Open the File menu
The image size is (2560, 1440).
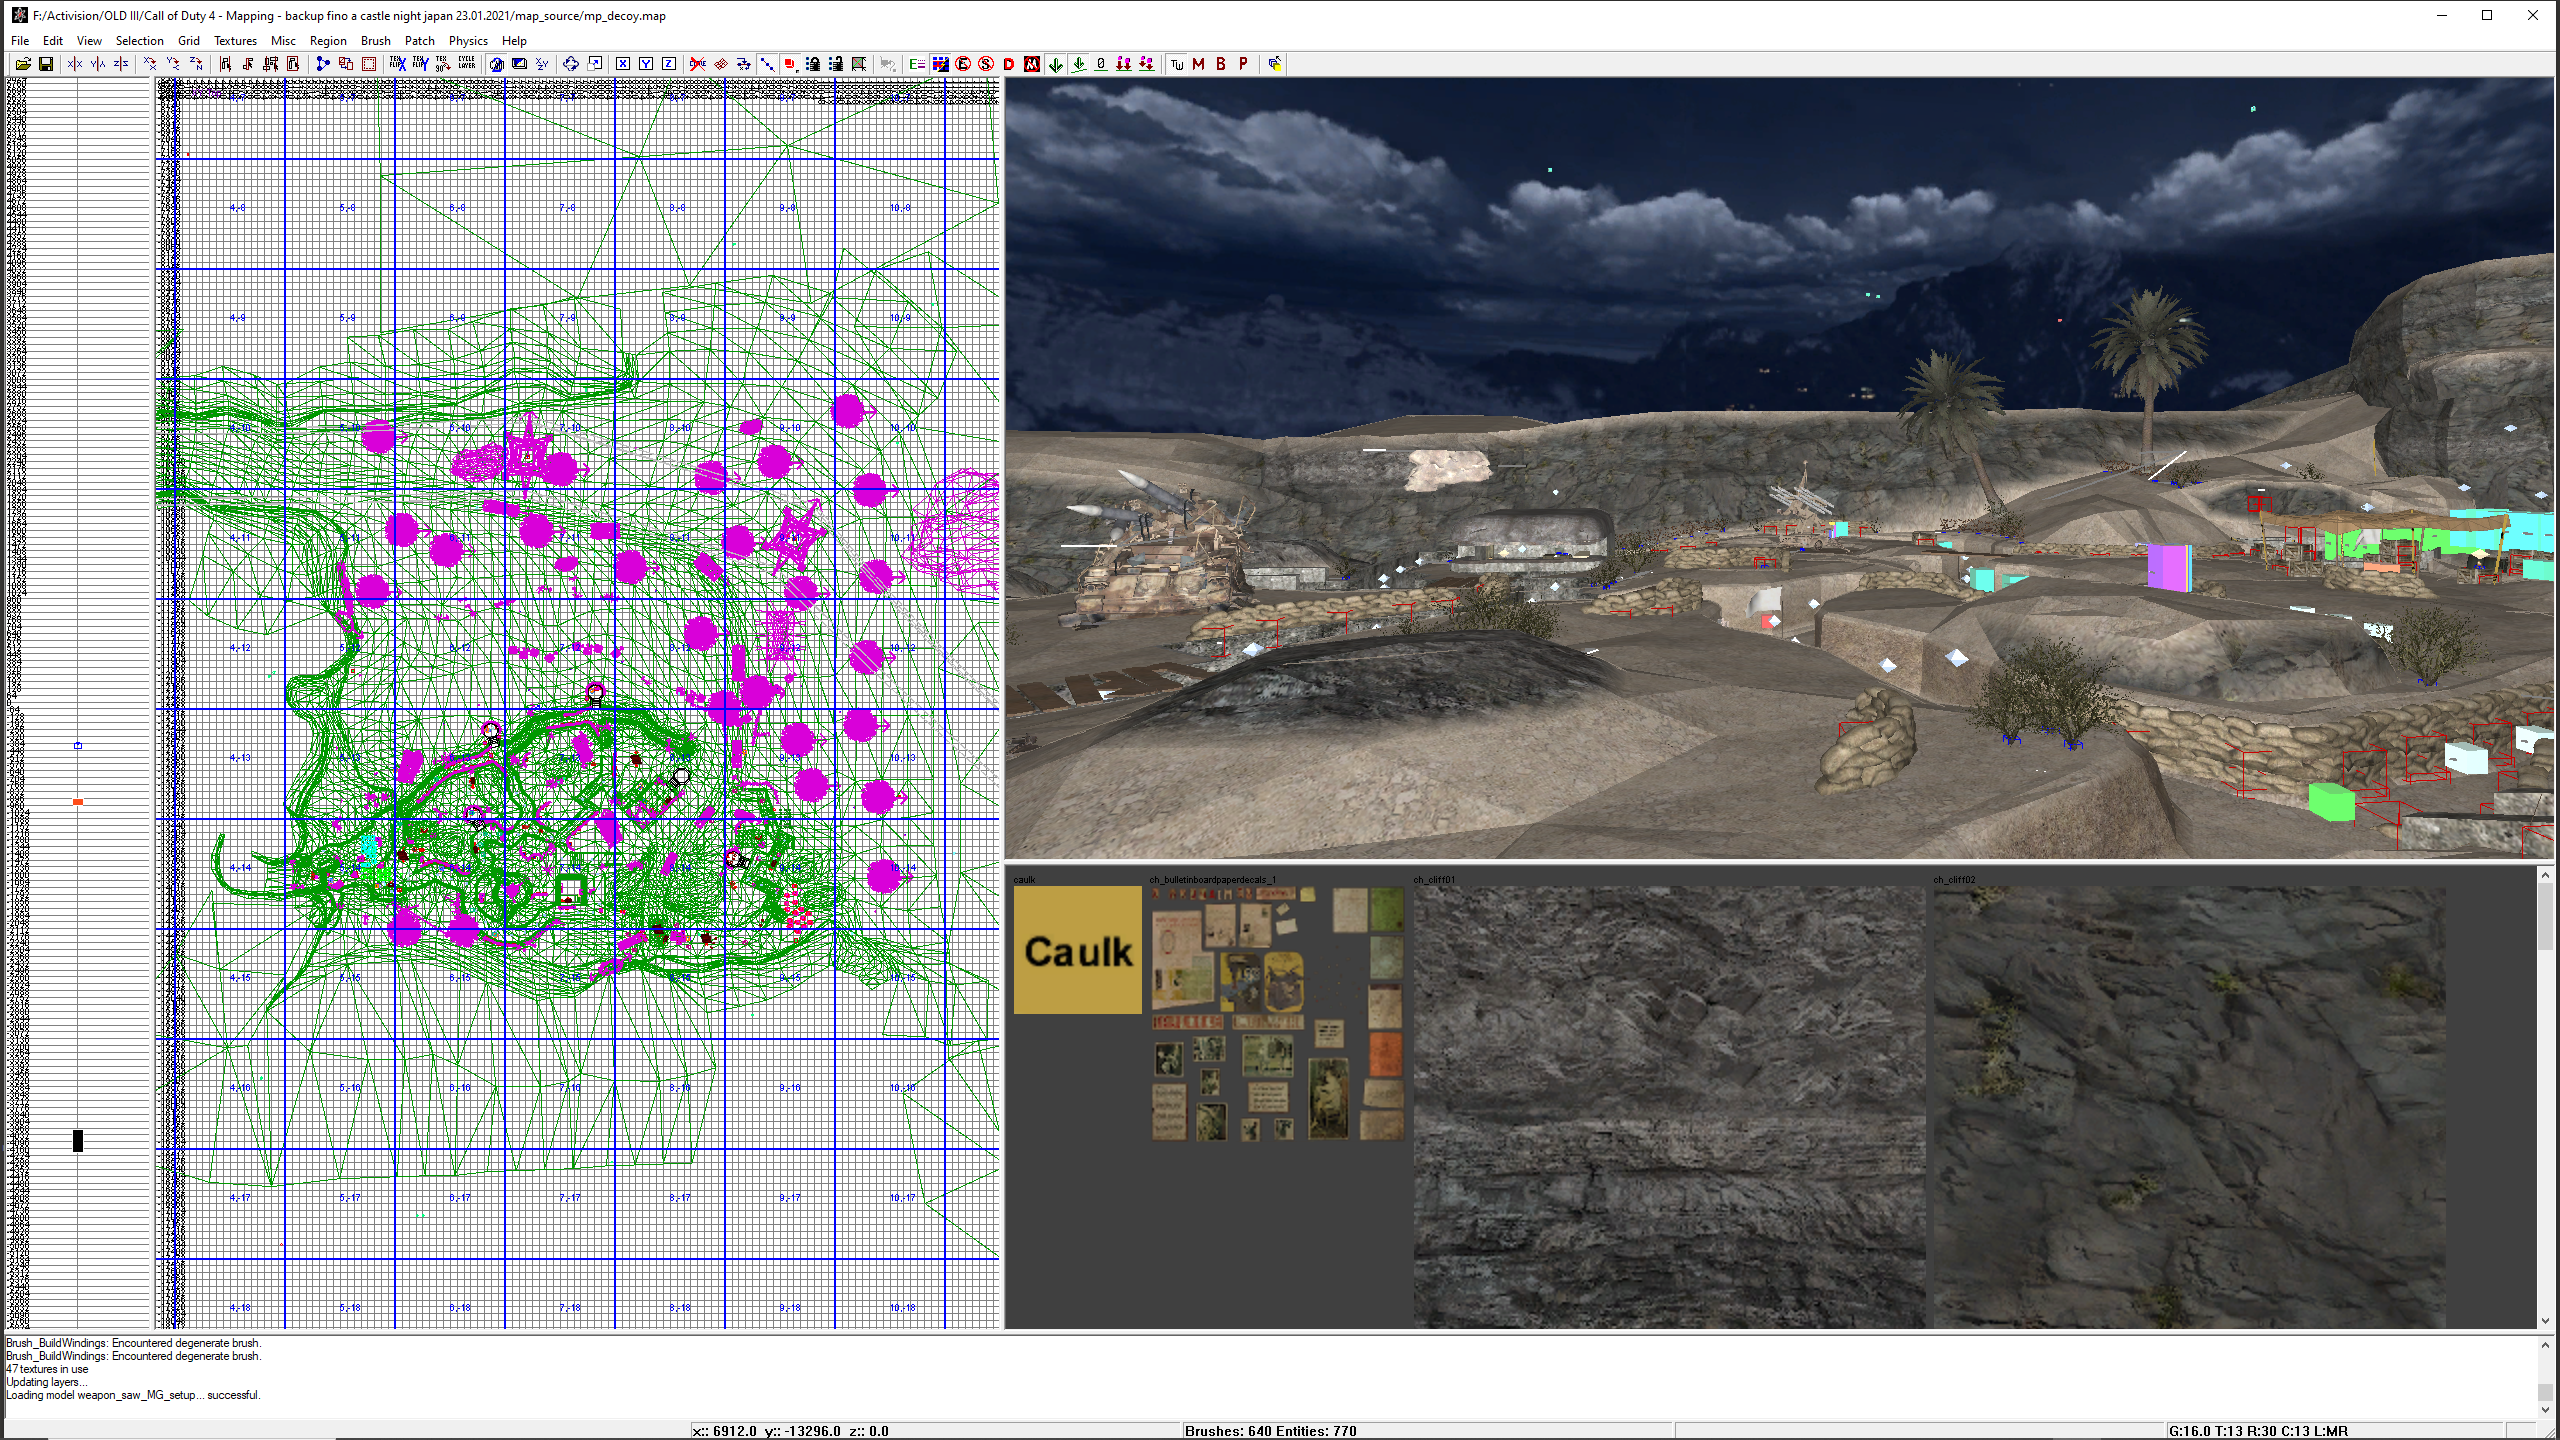pyautogui.click(x=20, y=41)
